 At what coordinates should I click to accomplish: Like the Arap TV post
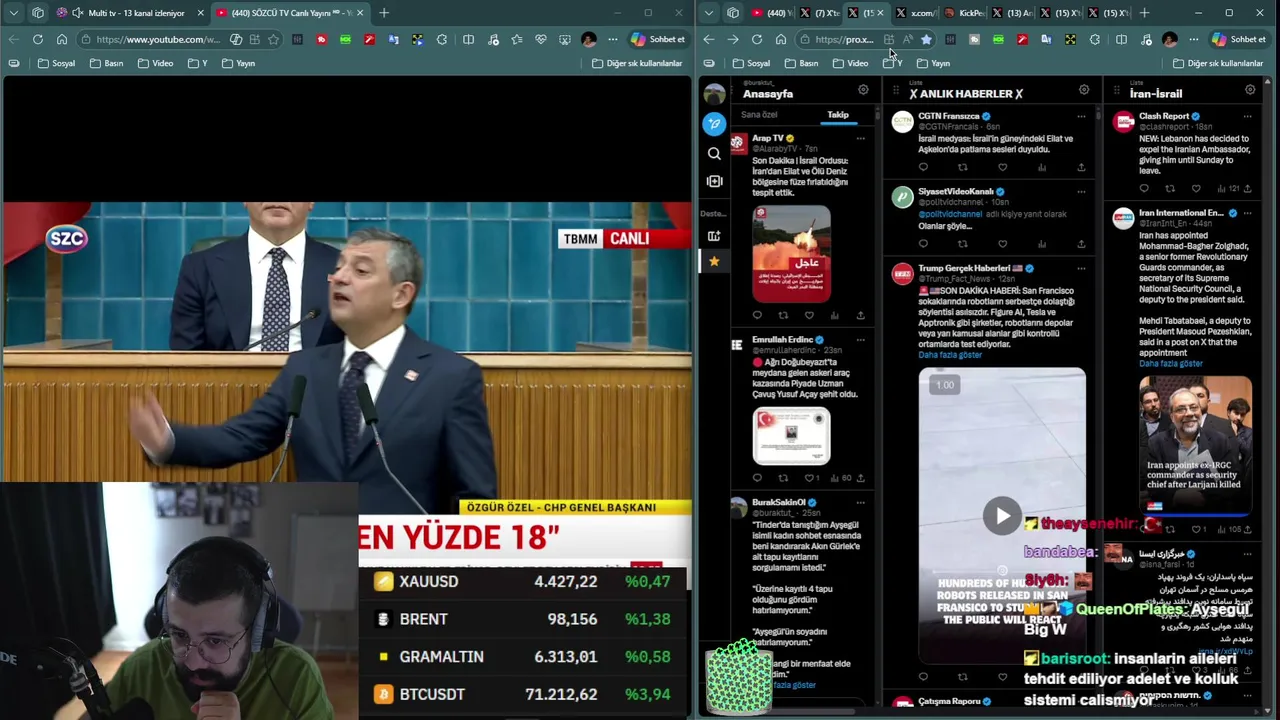pos(809,315)
